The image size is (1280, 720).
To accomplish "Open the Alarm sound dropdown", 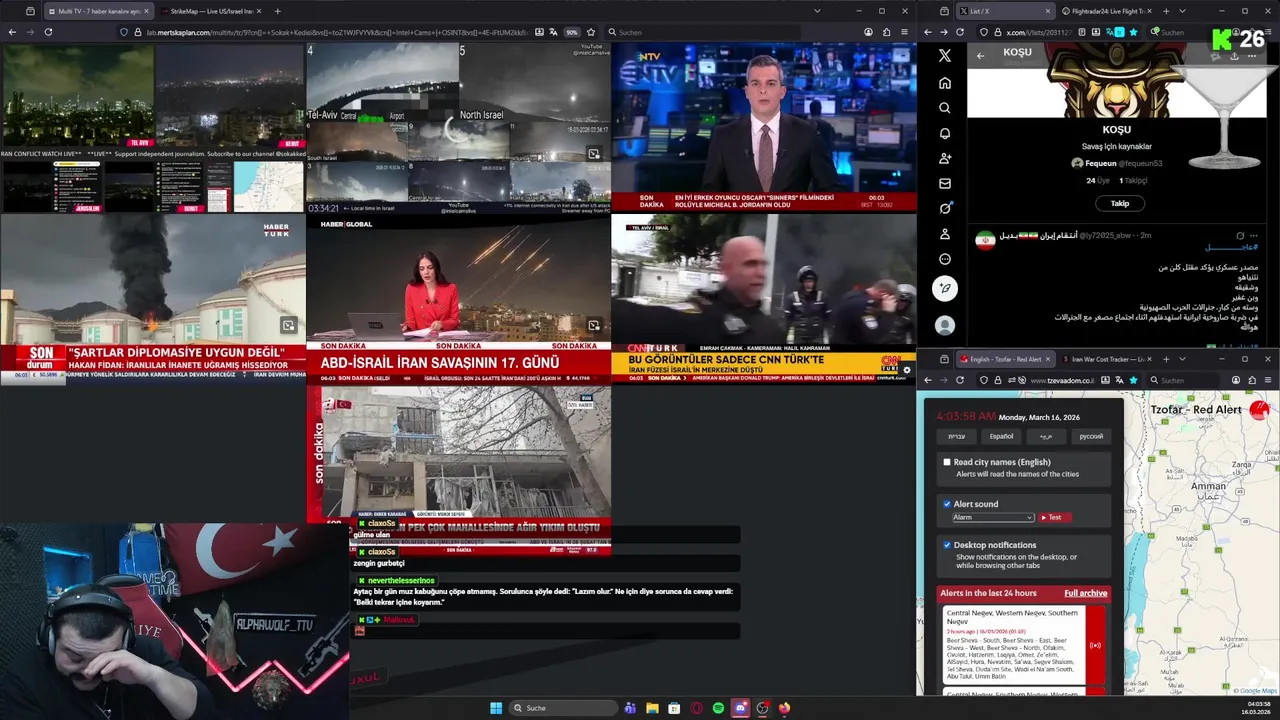I will click(x=992, y=517).
